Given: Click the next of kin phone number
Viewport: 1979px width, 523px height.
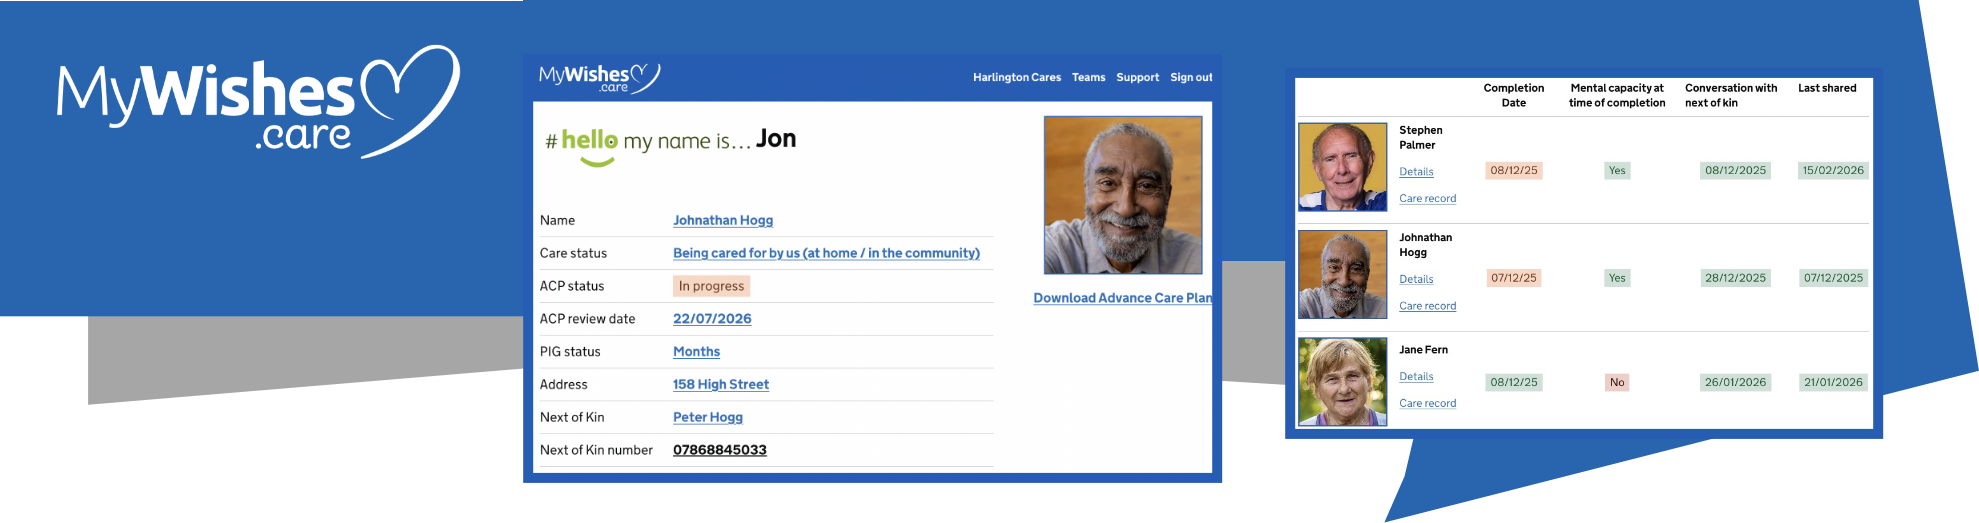Looking at the screenshot, I should 719,450.
